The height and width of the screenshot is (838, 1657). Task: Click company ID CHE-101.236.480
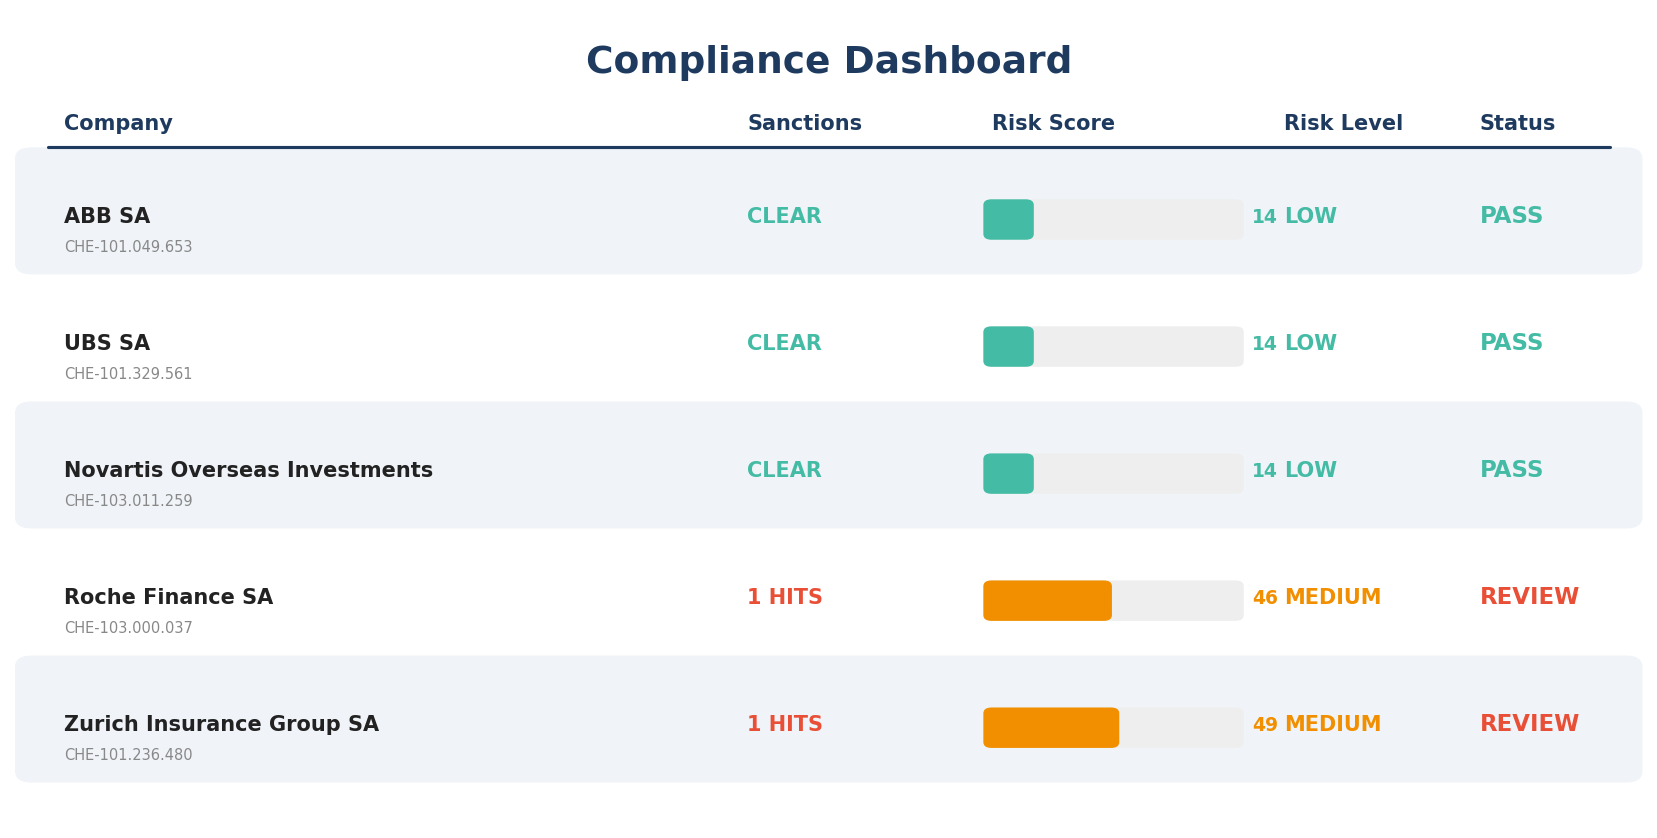pyautogui.click(x=128, y=755)
